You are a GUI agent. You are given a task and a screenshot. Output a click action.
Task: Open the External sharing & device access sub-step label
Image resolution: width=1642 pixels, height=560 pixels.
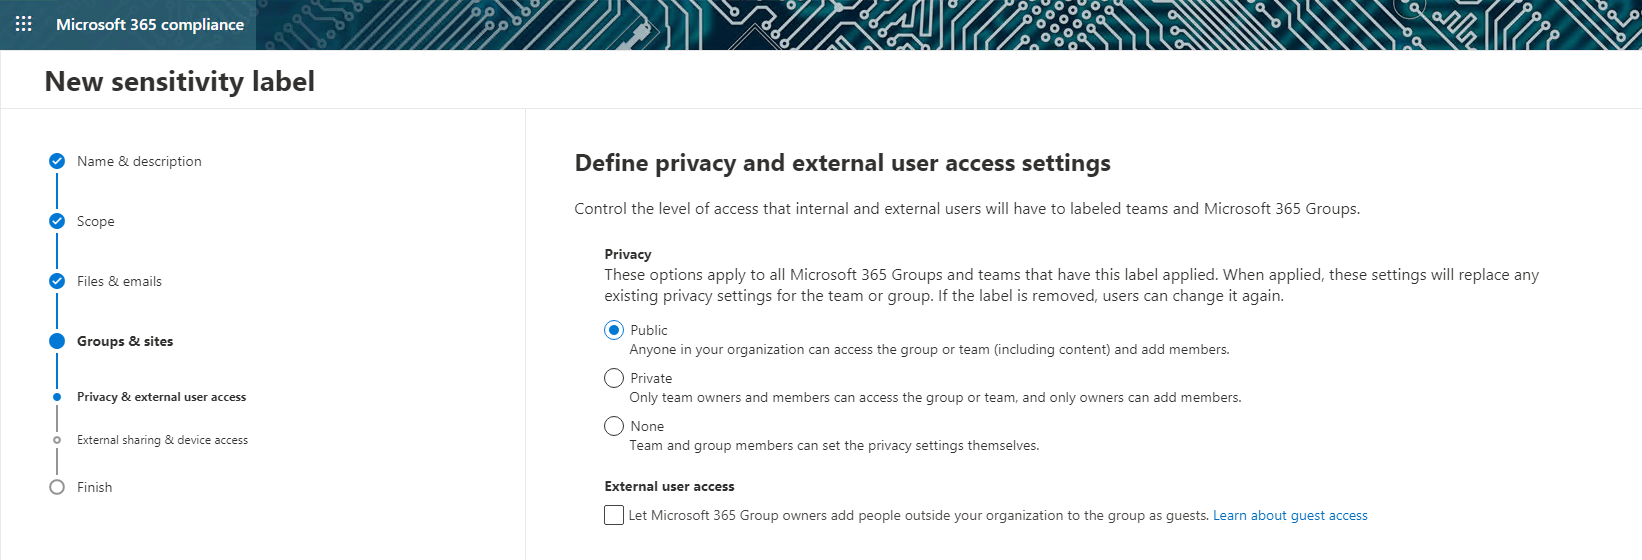(x=162, y=440)
